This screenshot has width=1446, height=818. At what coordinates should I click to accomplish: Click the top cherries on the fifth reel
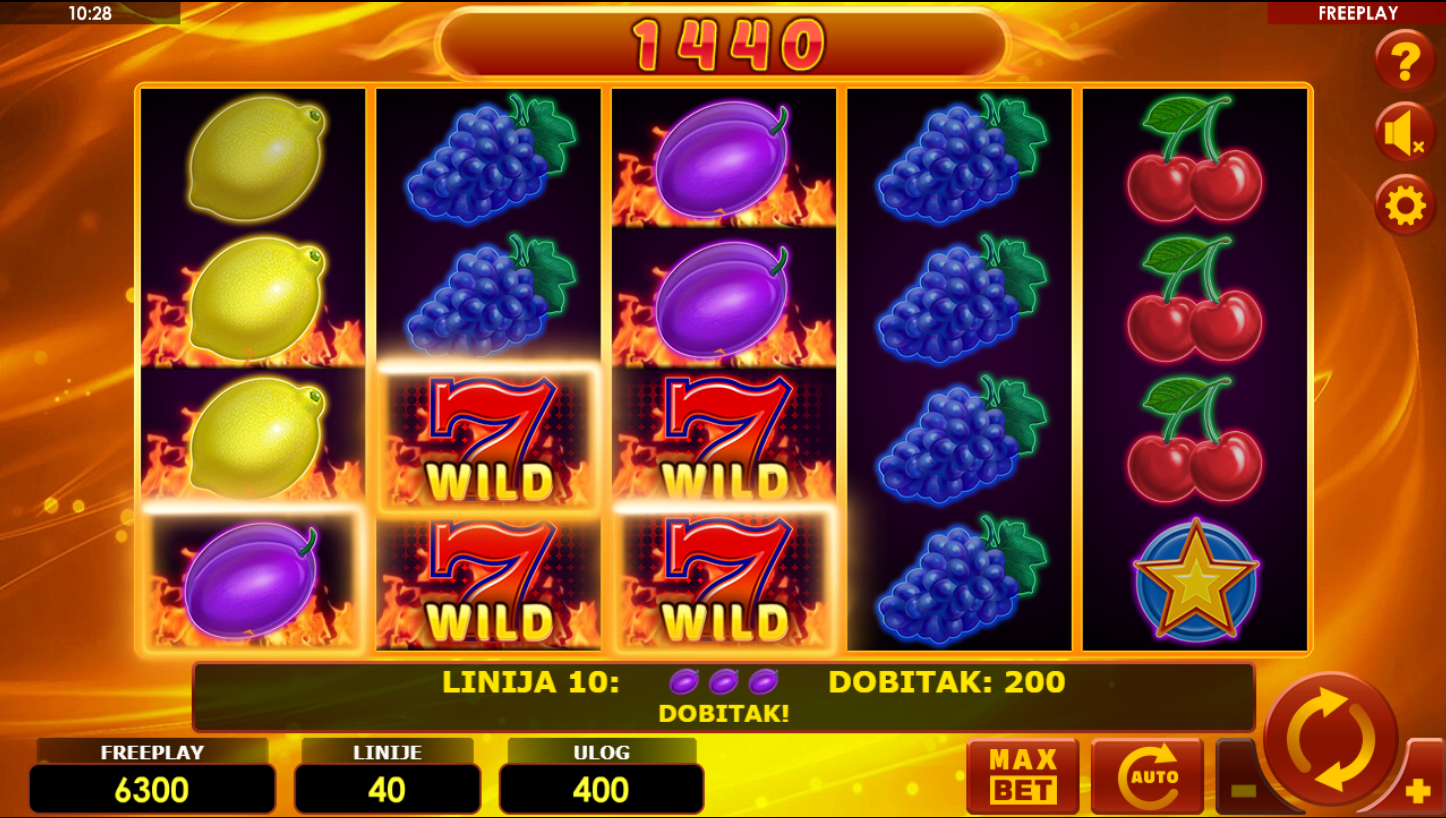[1195, 158]
